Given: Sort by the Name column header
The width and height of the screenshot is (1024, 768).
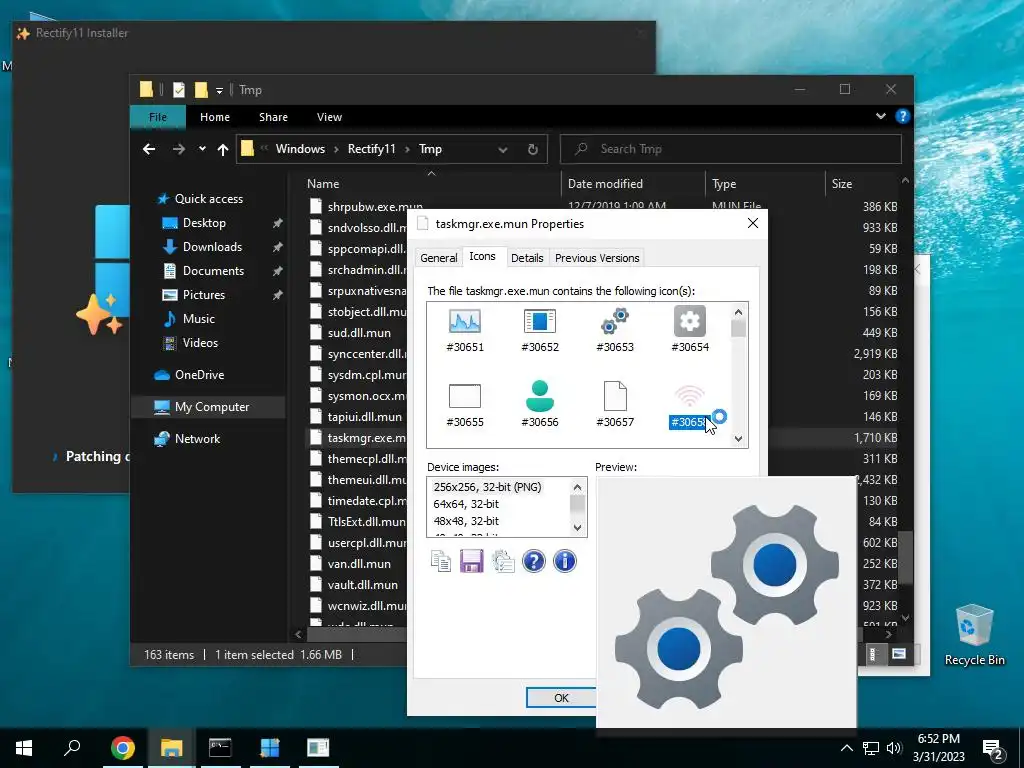Looking at the screenshot, I should coord(323,184).
